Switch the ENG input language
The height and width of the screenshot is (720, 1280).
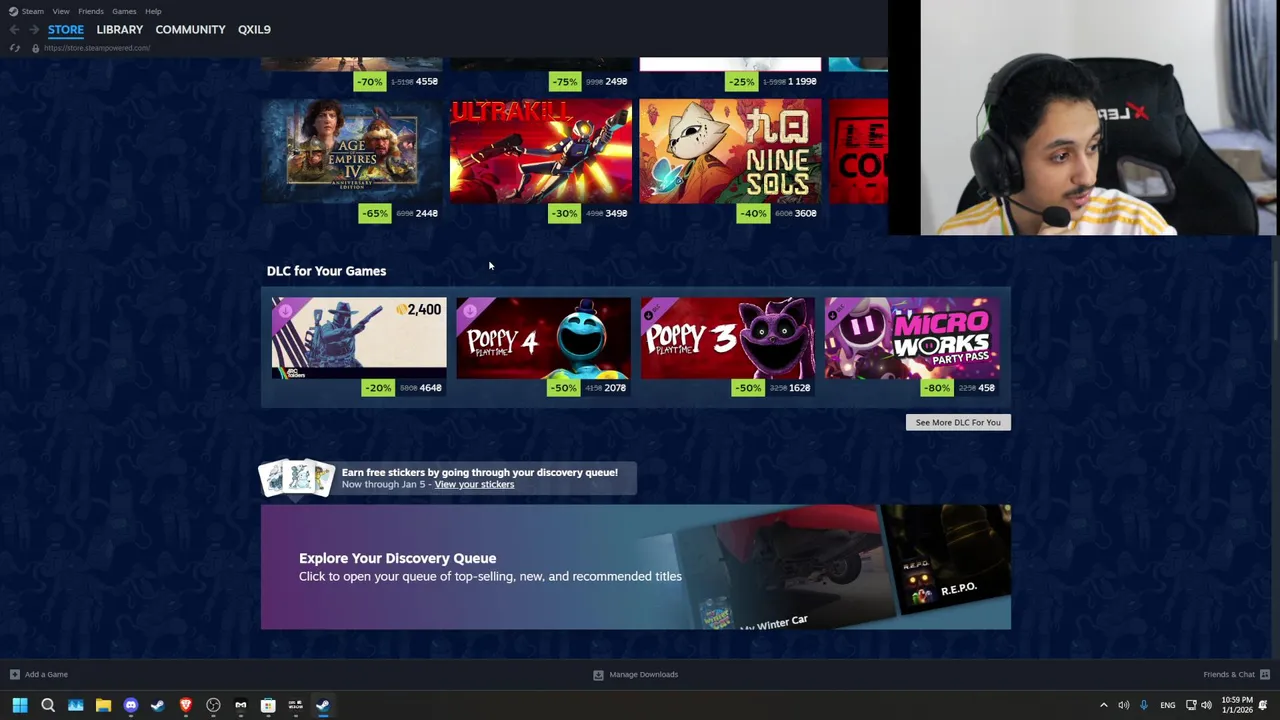[1168, 706]
